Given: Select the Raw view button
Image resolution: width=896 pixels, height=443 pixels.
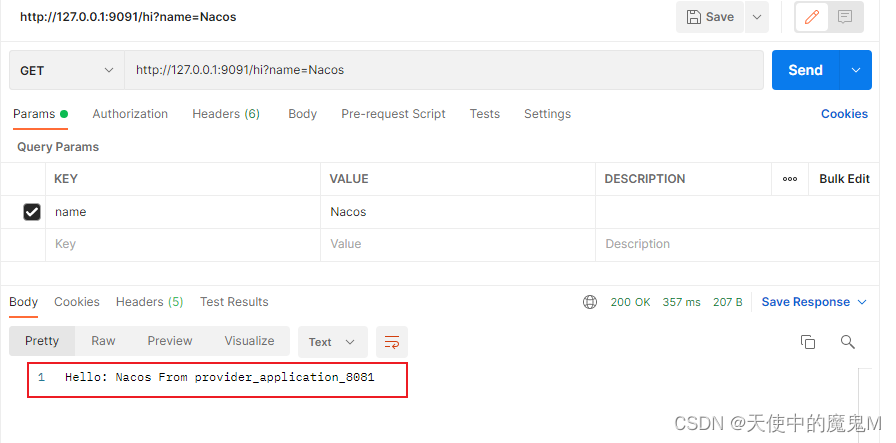Looking at the screenshot, I should point(103,341).
